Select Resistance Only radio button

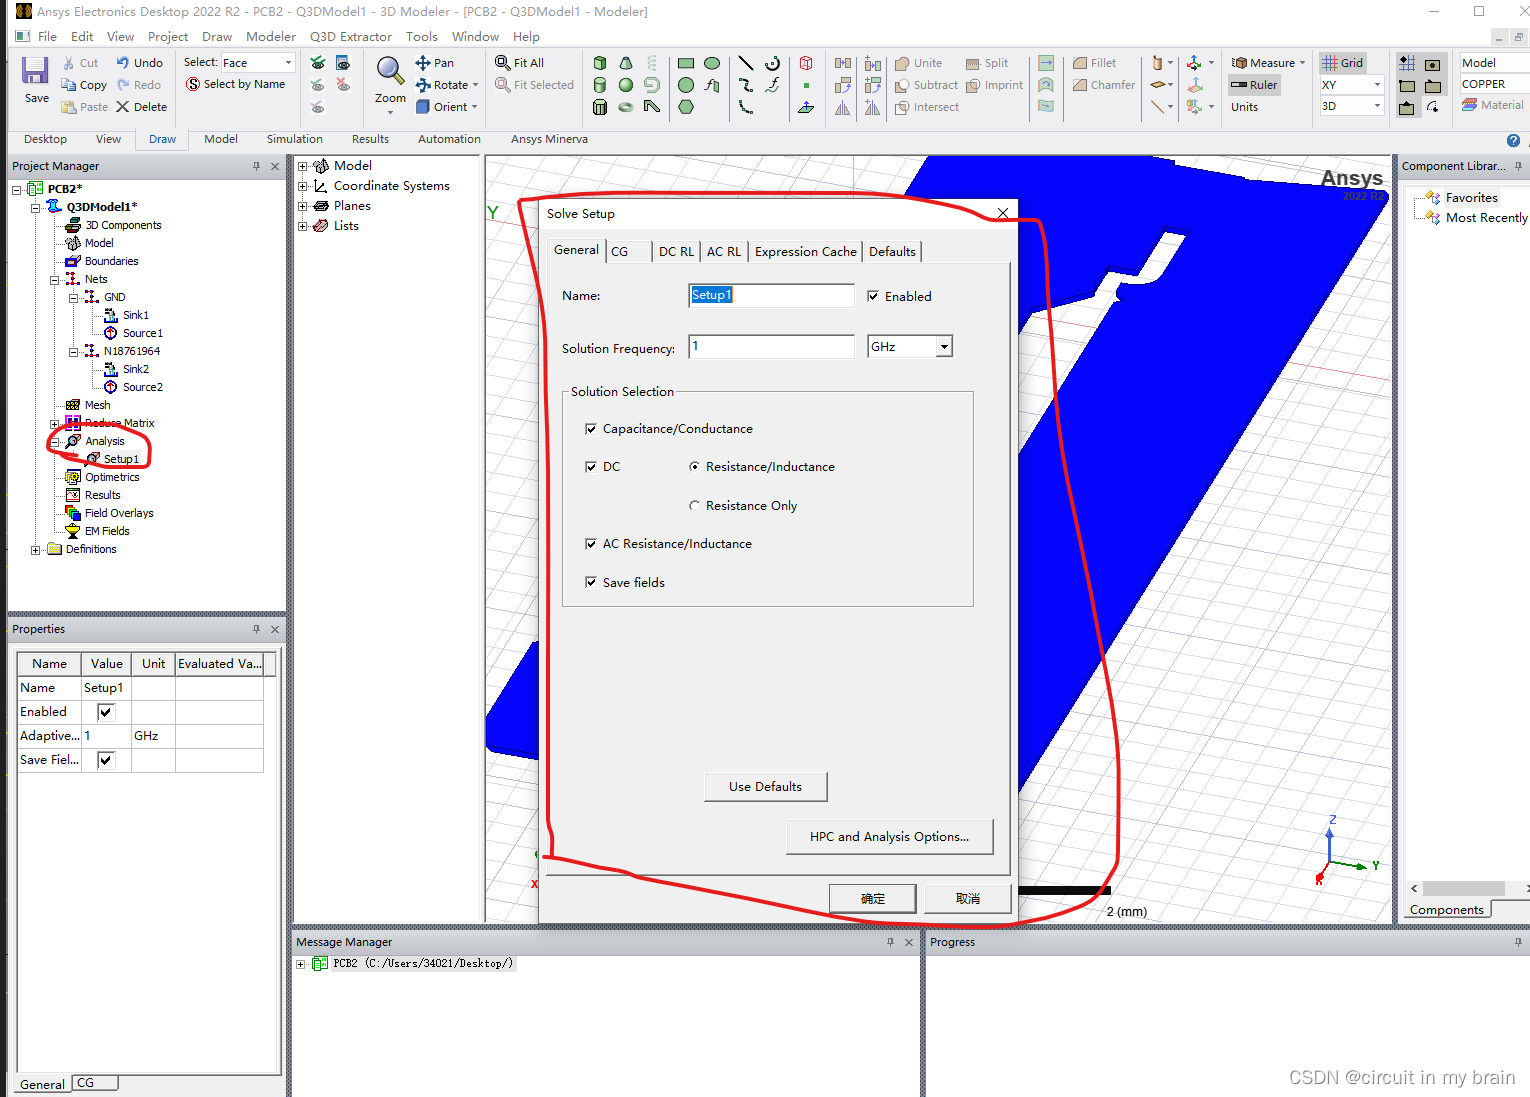click(x=694, y=506)
